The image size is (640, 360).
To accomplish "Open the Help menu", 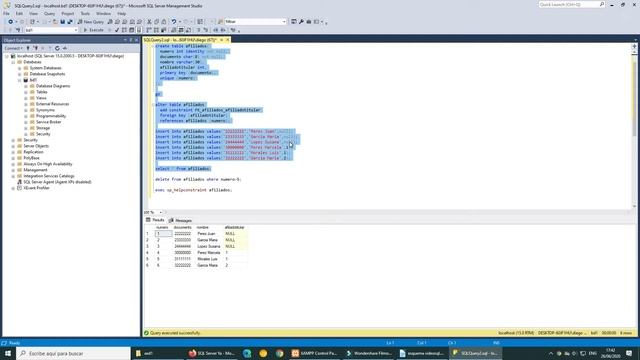I will (x=122, y=13).
